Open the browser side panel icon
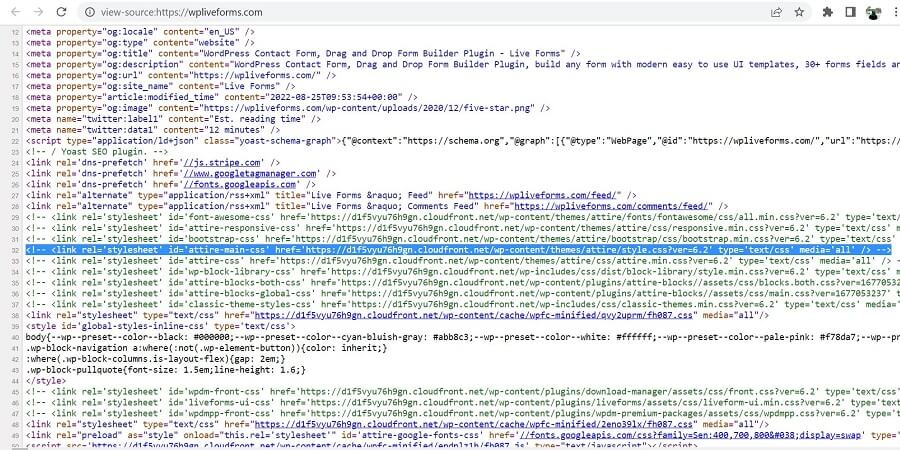This screenshot has width=900, height=450. coord(850,12)
